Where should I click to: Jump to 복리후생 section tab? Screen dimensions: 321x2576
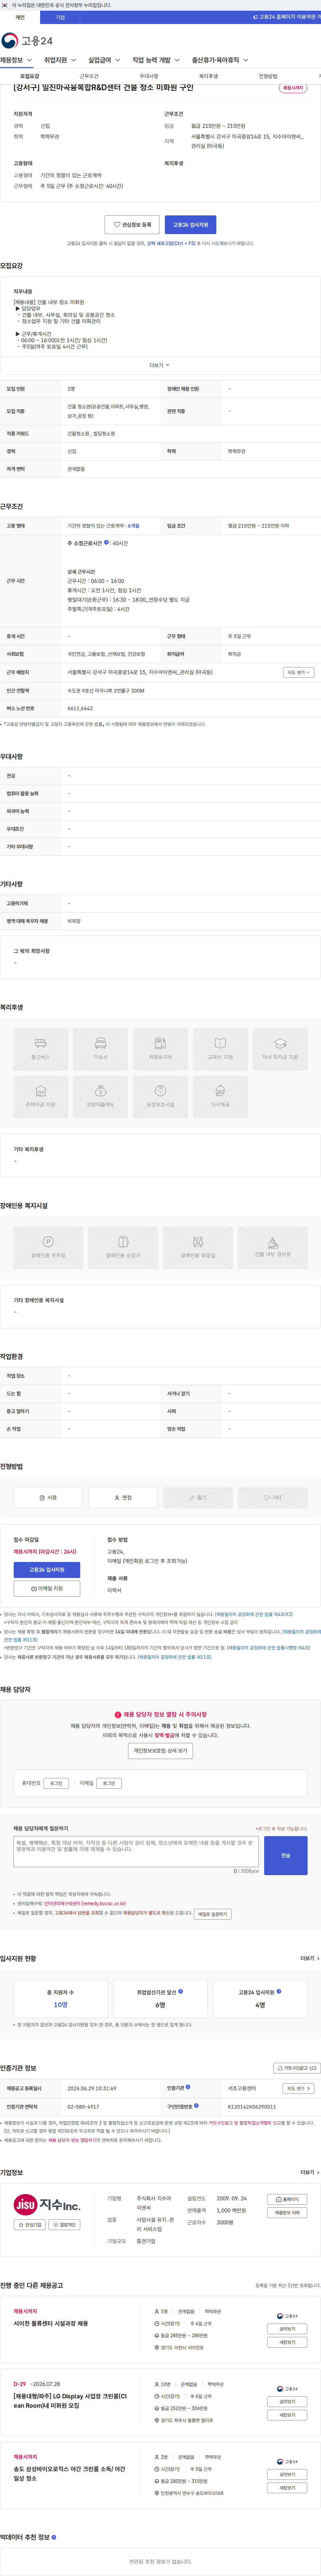point(208,76)
